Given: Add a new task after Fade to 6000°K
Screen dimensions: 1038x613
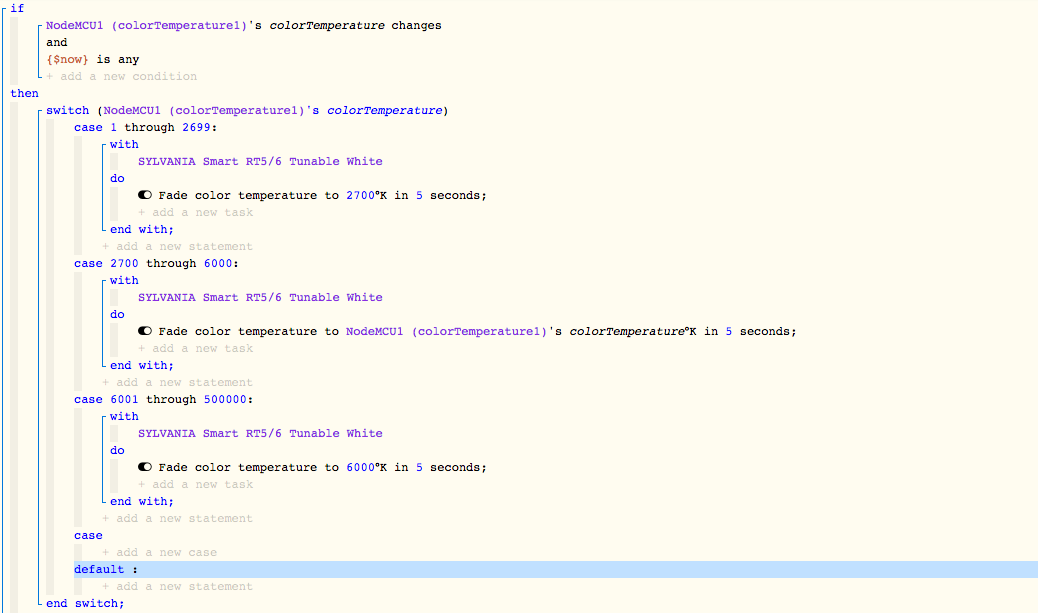Looking at the screenshot, I should 195,485.
